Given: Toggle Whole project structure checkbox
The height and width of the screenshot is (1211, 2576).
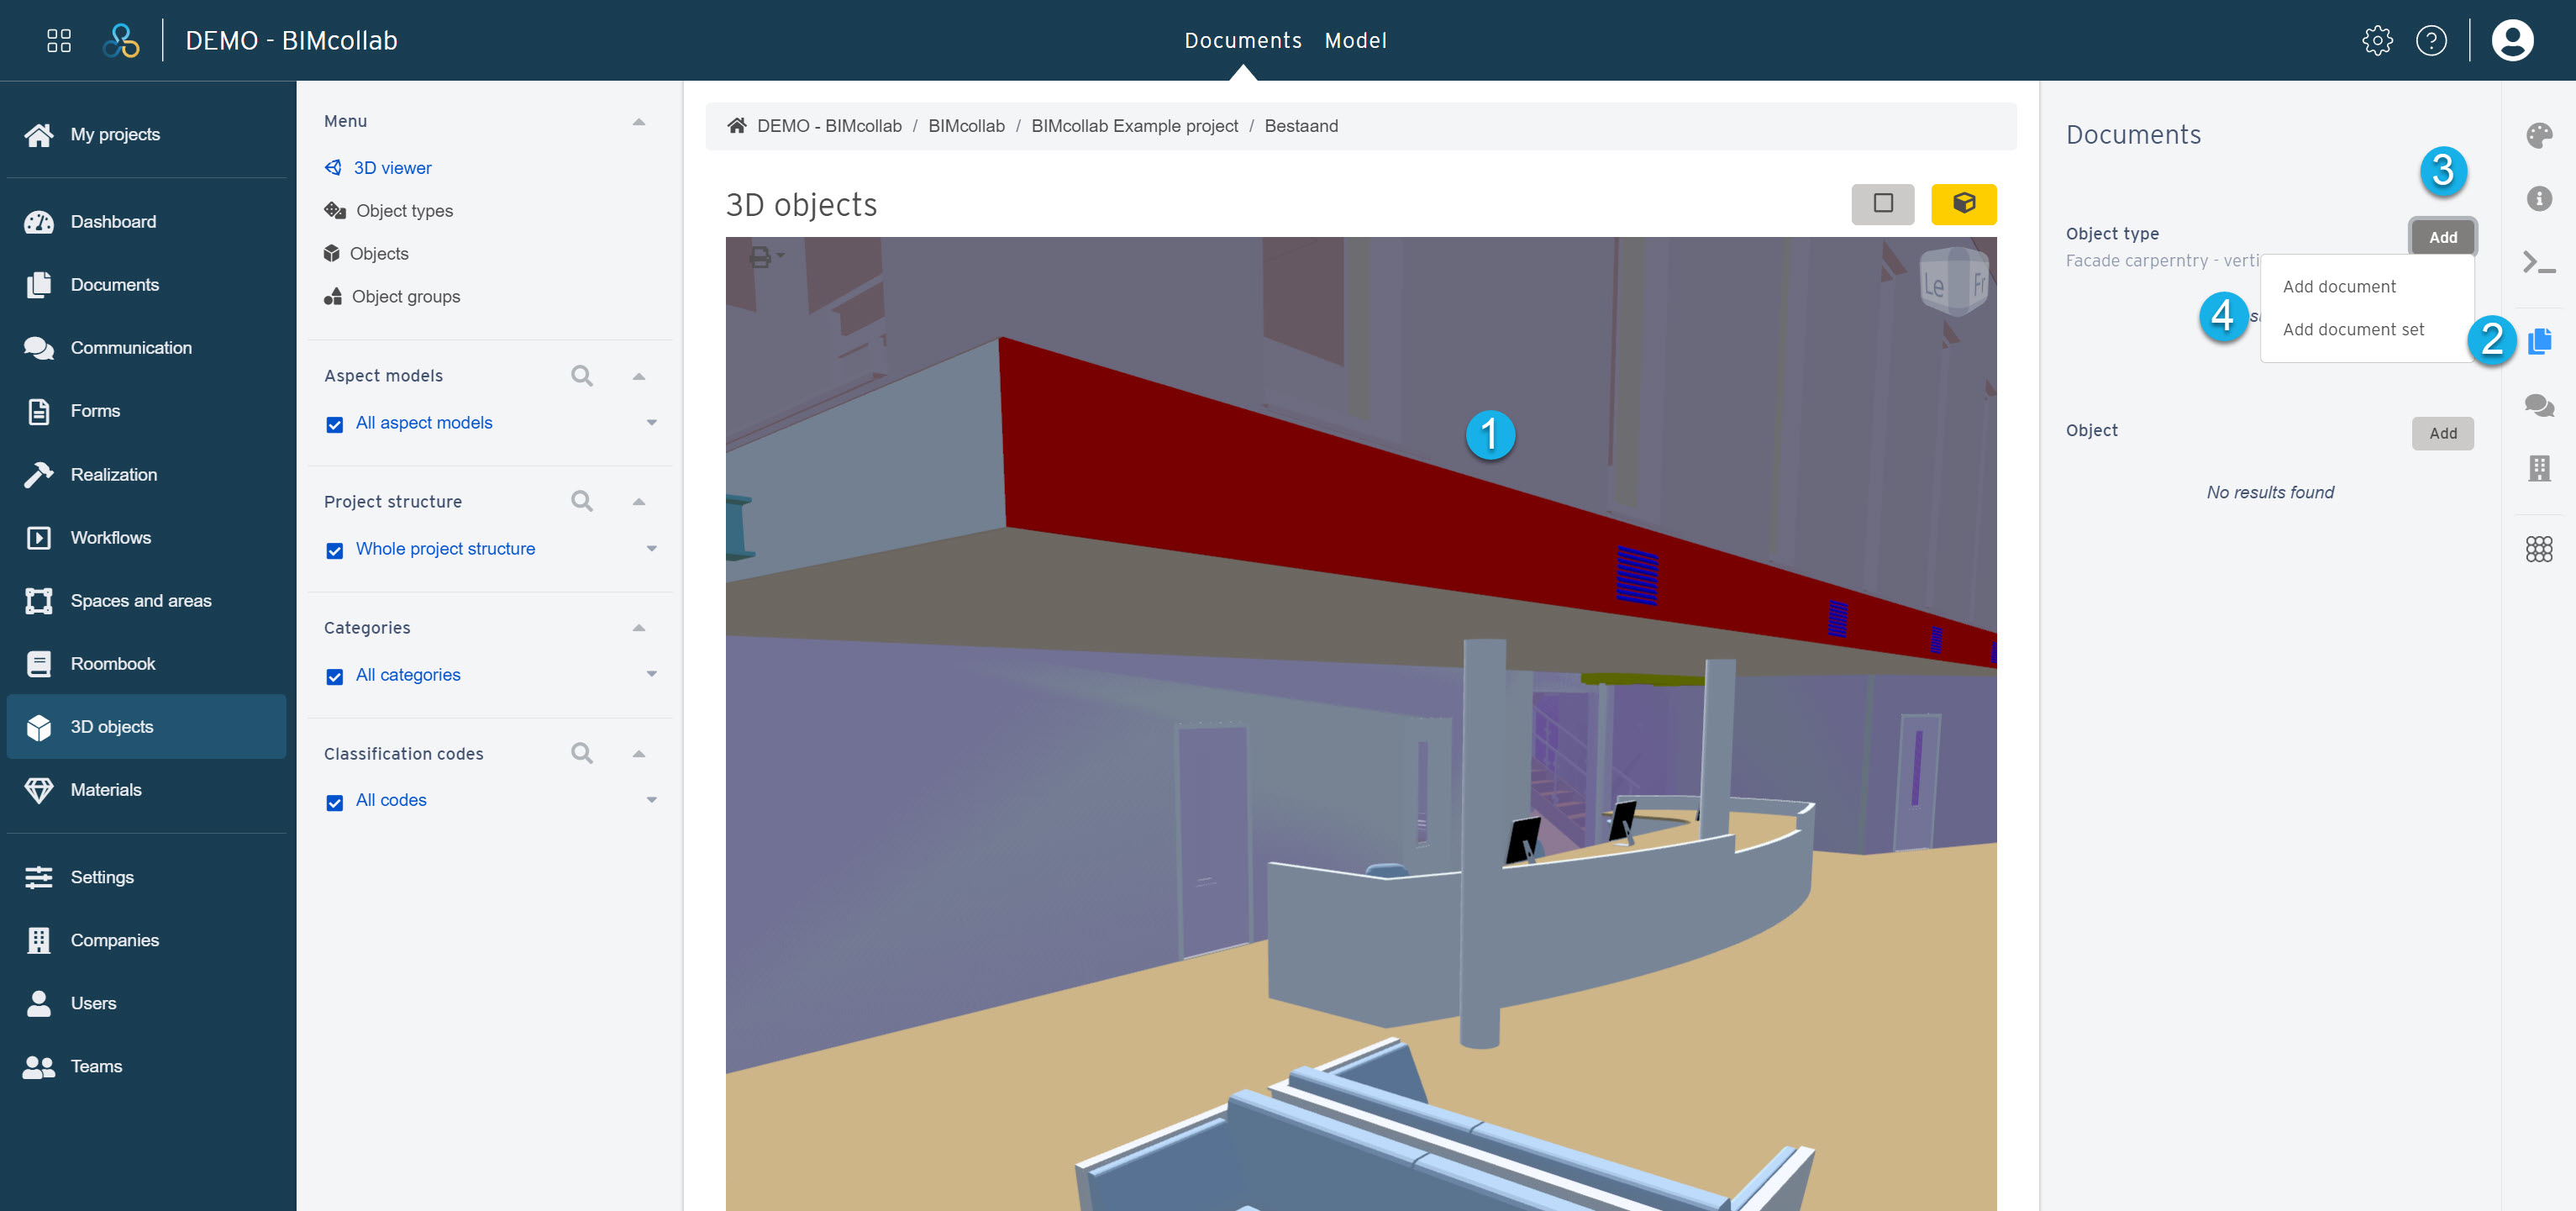Looking at the screenshot, I should pyautogui.click(x=335, y=550).
